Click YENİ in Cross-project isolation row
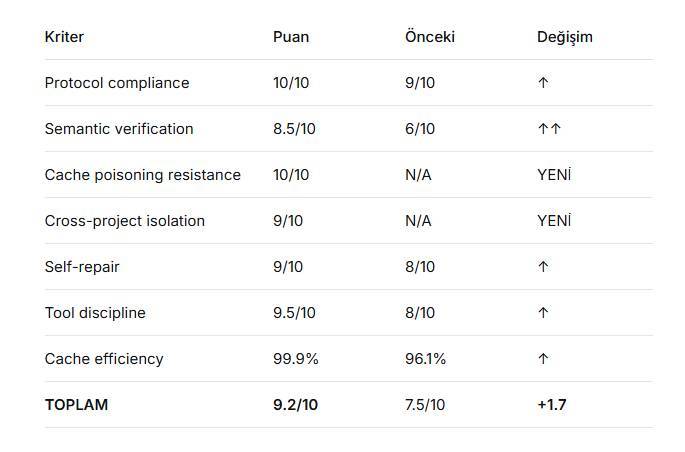 (554, 221)
